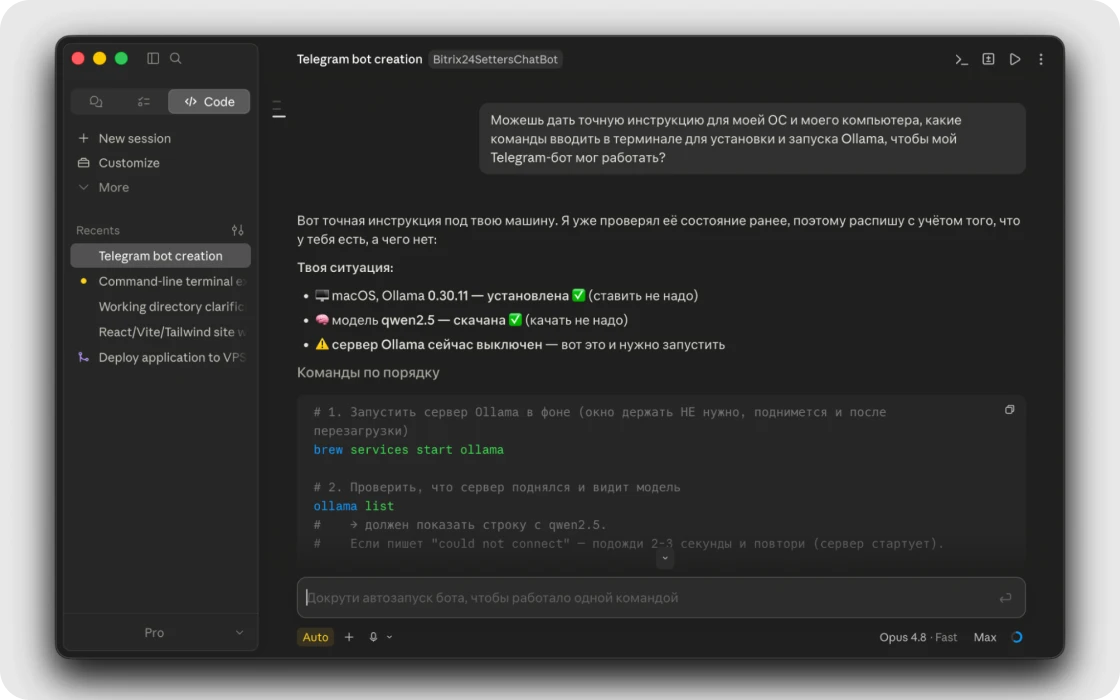This screenshot has width=1120, height=700.
Task: Open microphone options dropdown arrow
Action: coord(389,637)
